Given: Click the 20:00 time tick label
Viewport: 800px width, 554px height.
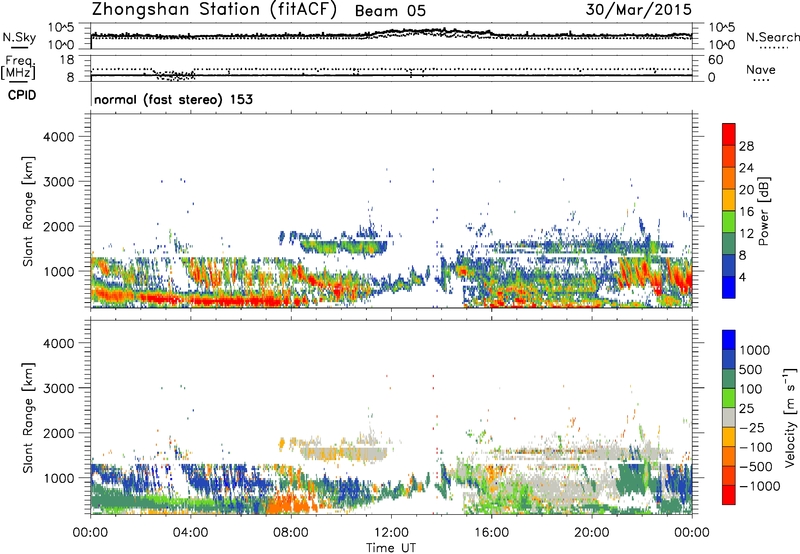Looking at the screenshot, I should 591,533.
